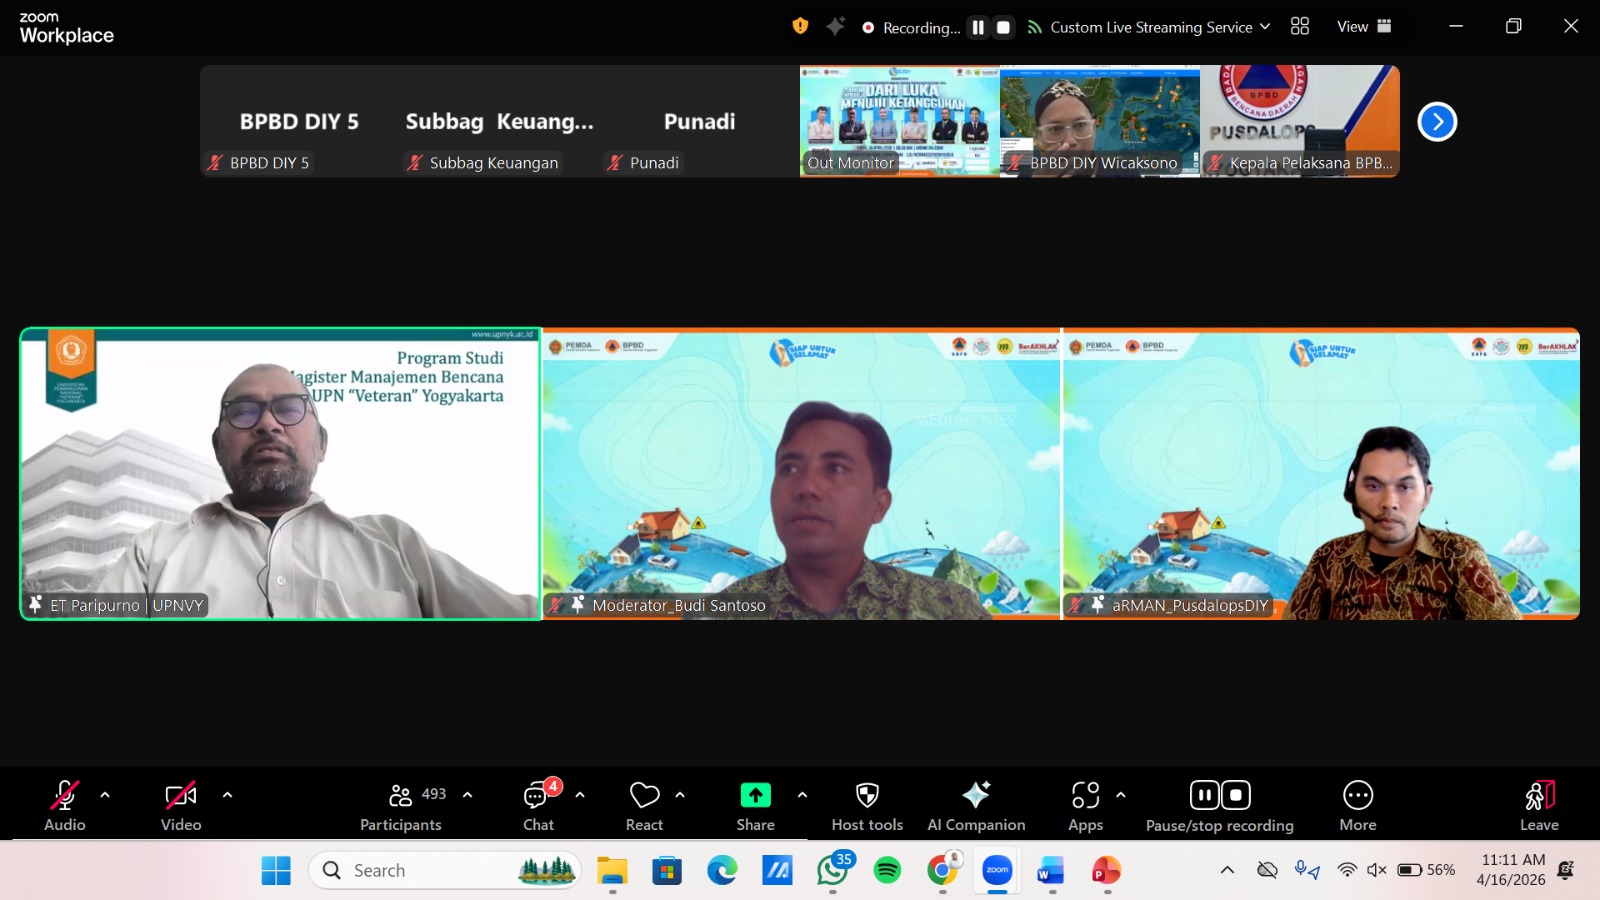Leave the meeting
The width and height of the screenshot is (1600, 900).
[x=1539, y=806]
